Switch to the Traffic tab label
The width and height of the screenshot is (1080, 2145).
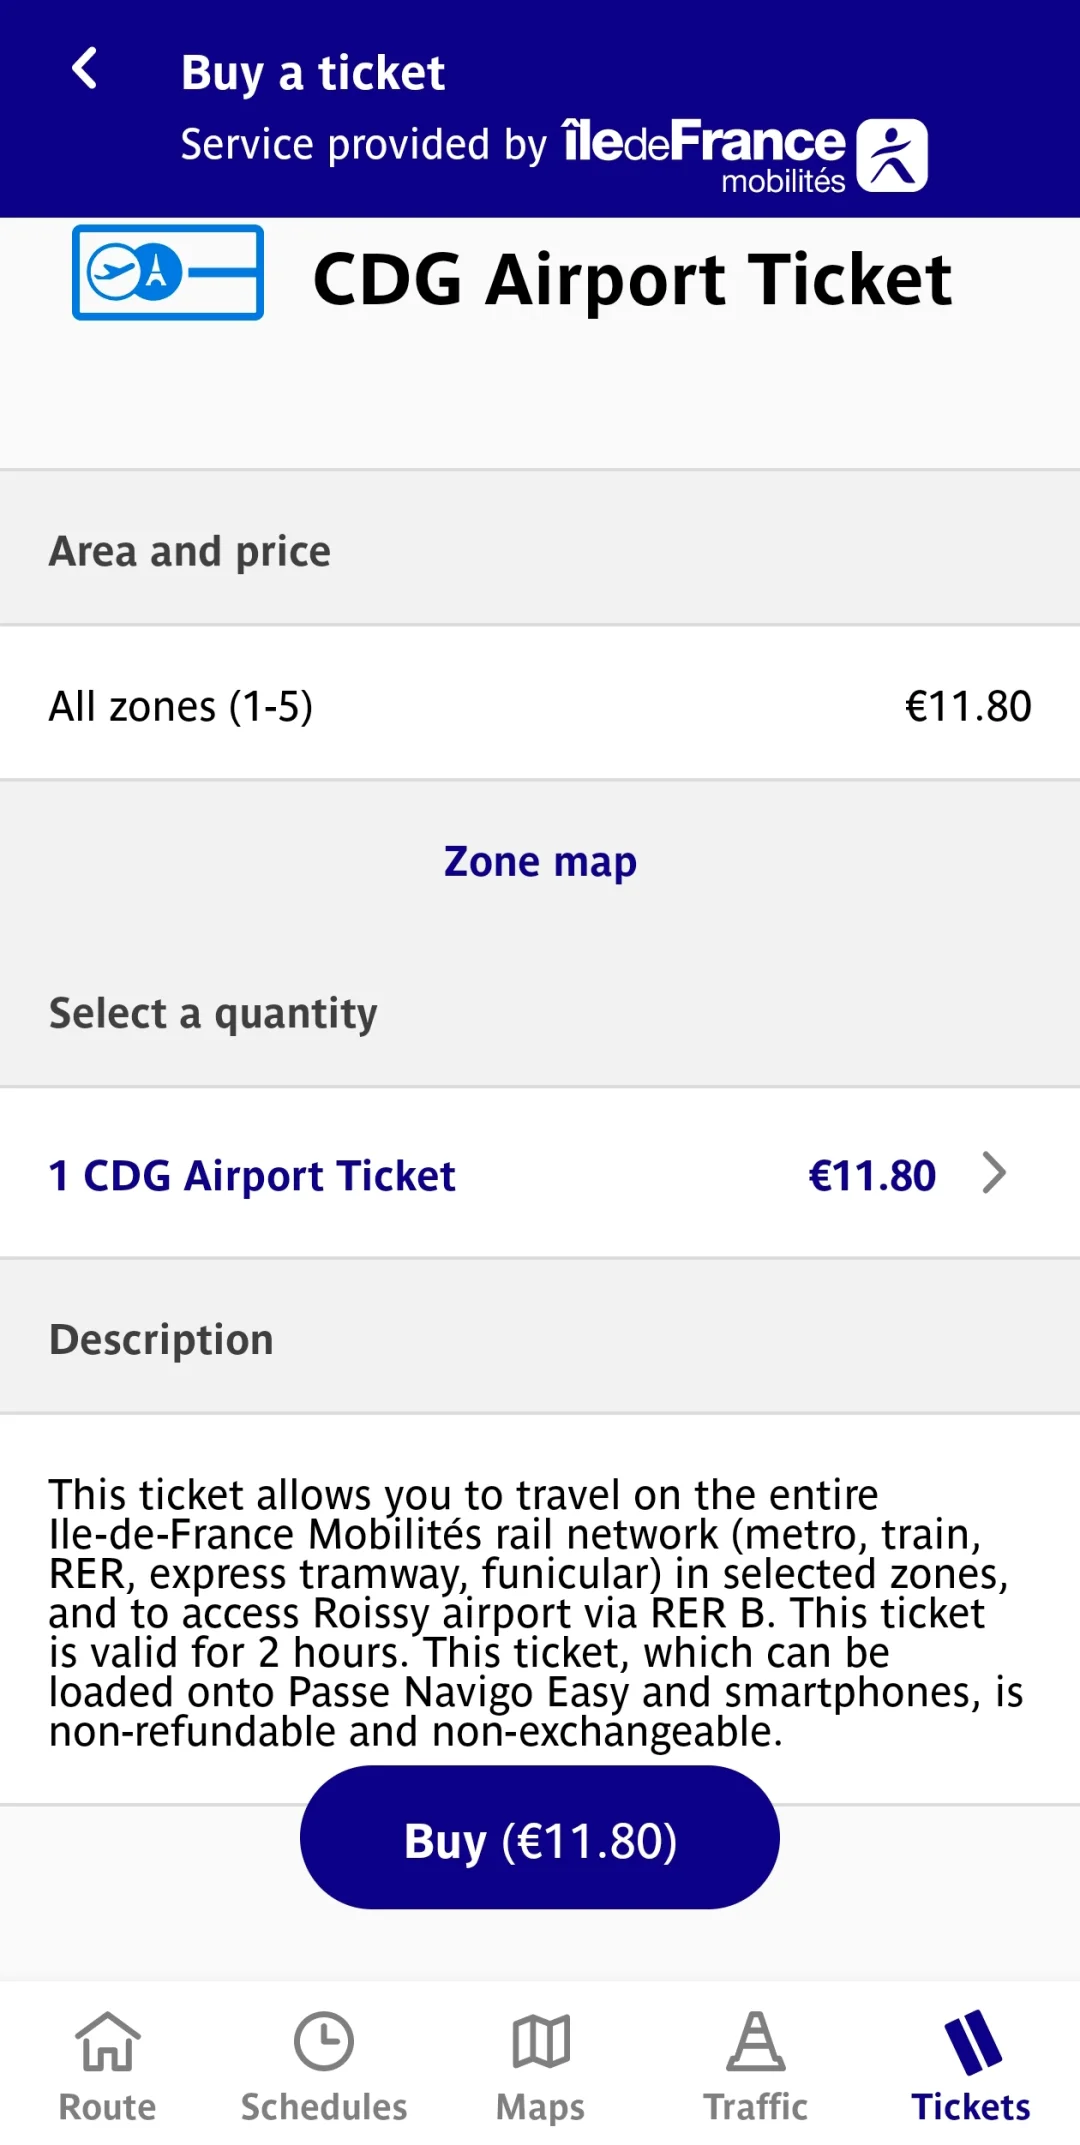[756, 2107]
